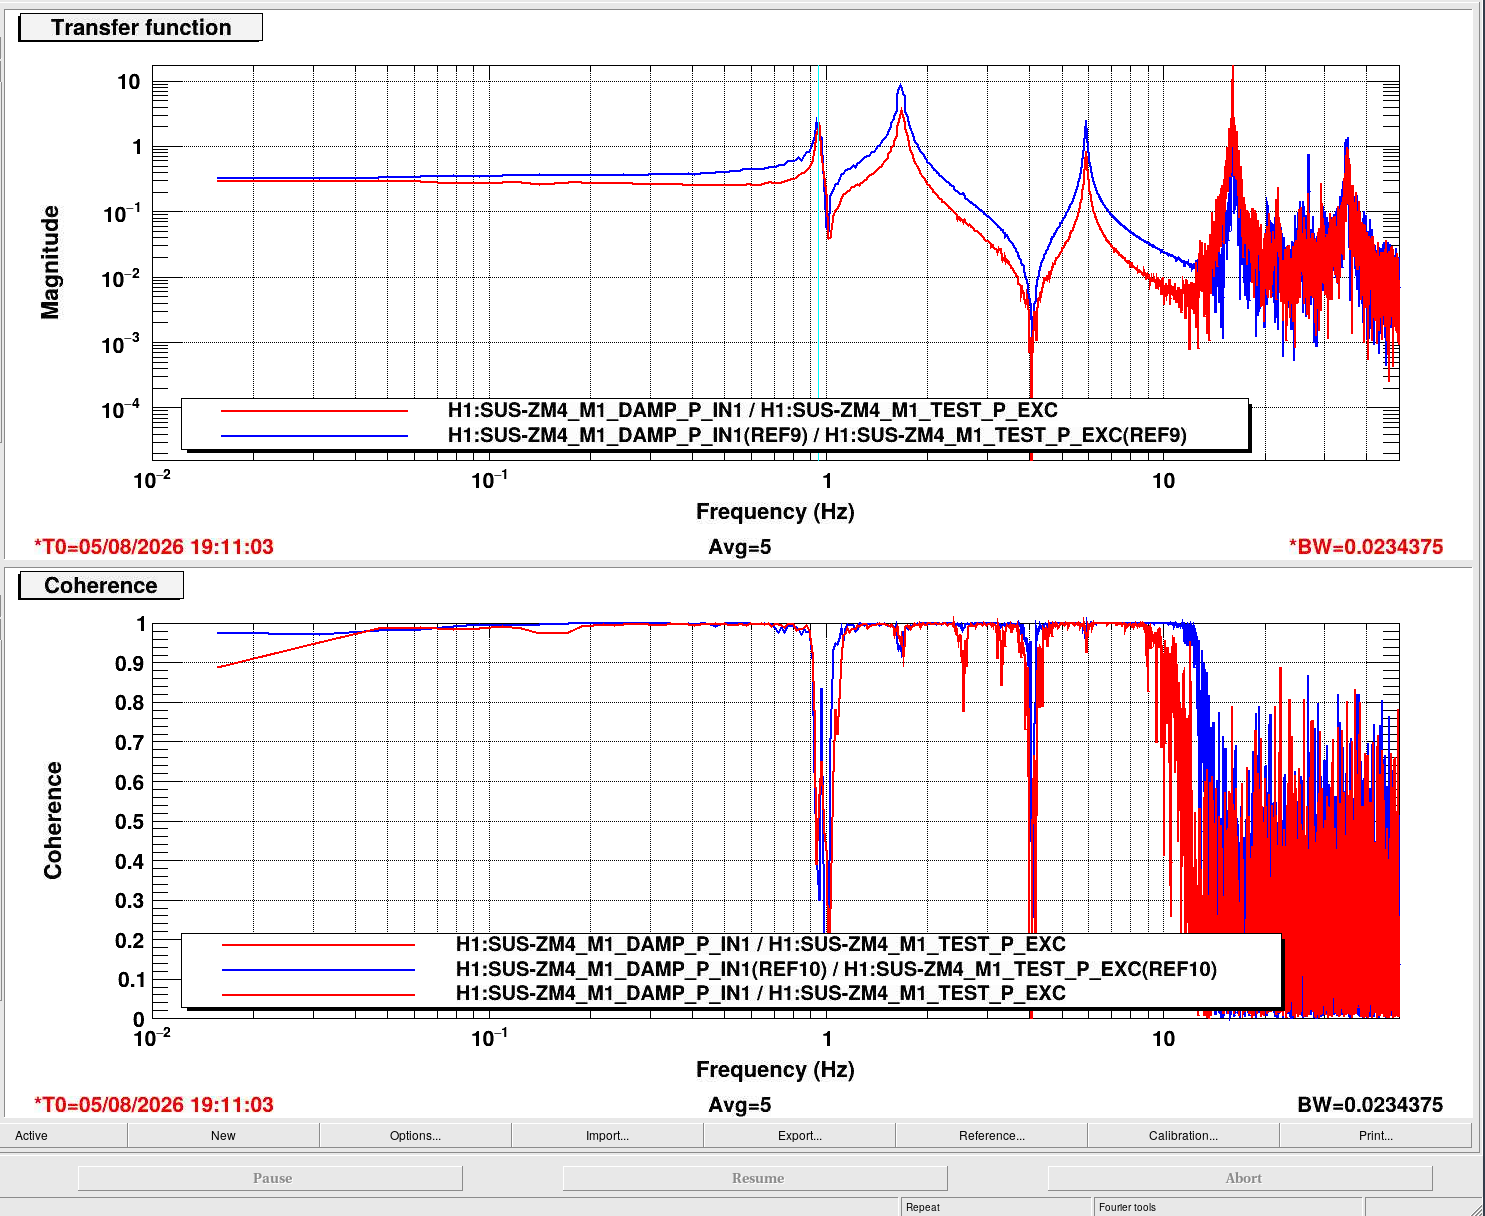Viewport: 1485px width, 1216px height.
Task: Create a New plot window
Action: [x=223, y=1135]
